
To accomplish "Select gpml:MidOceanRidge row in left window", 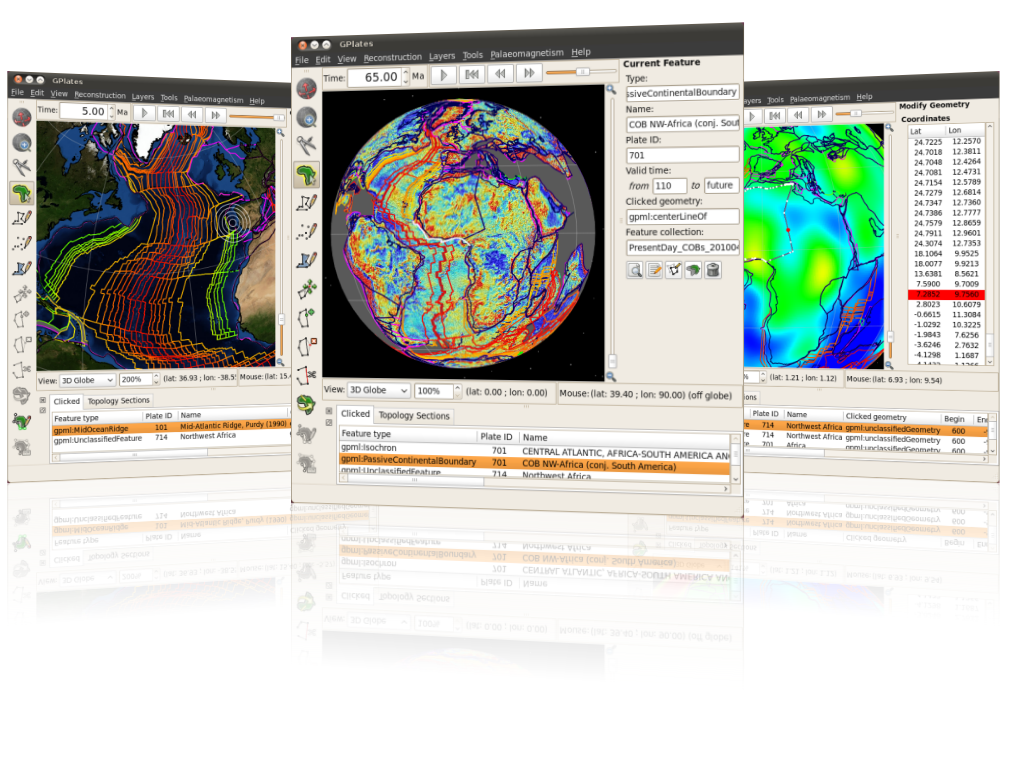I will tap(170, 427).
